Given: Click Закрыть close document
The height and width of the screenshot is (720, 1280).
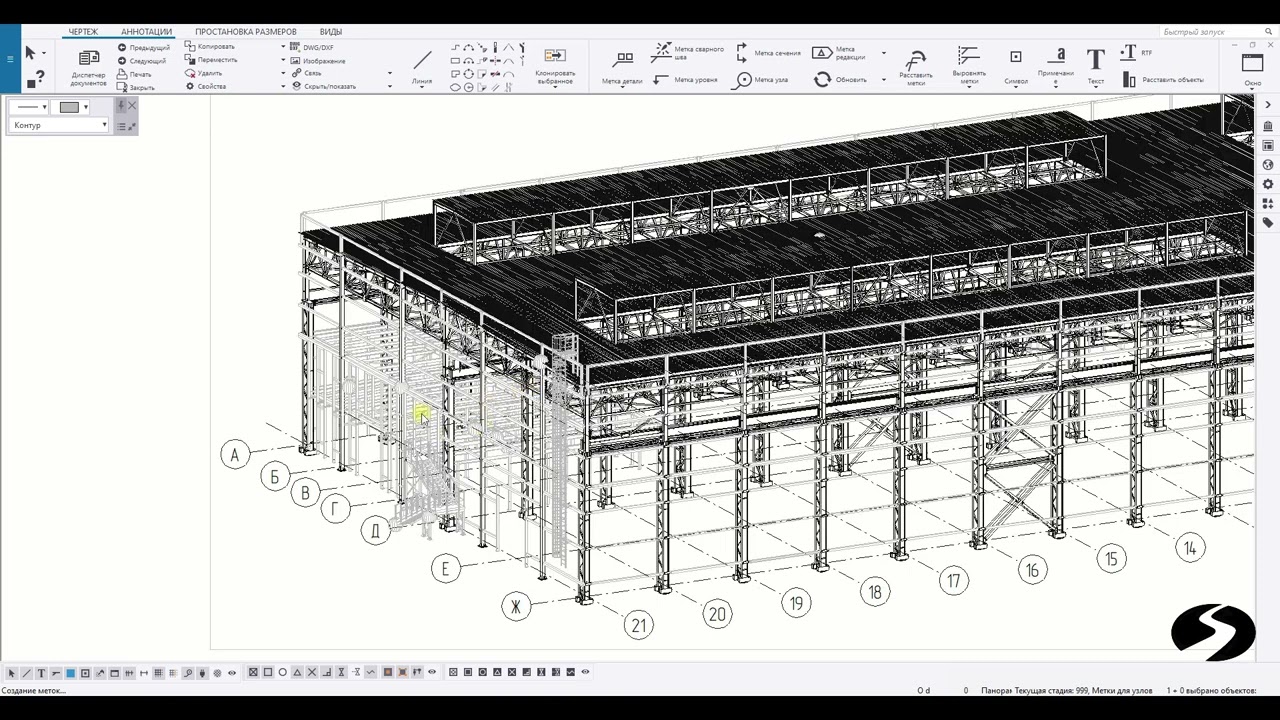Looking at the screenshot, I should [x=135, y=87].
